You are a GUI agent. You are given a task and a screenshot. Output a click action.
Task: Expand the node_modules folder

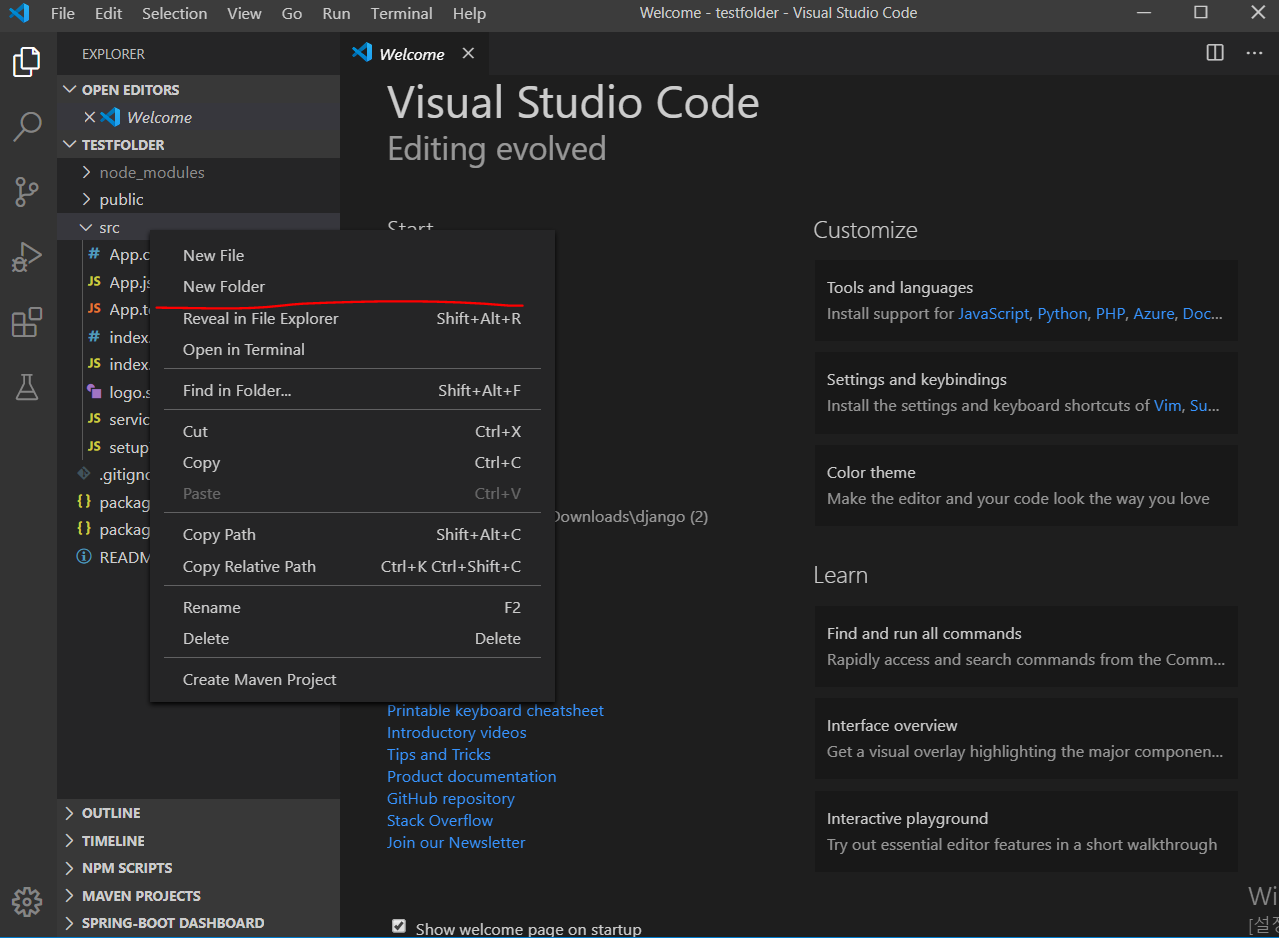pos(198,172)
